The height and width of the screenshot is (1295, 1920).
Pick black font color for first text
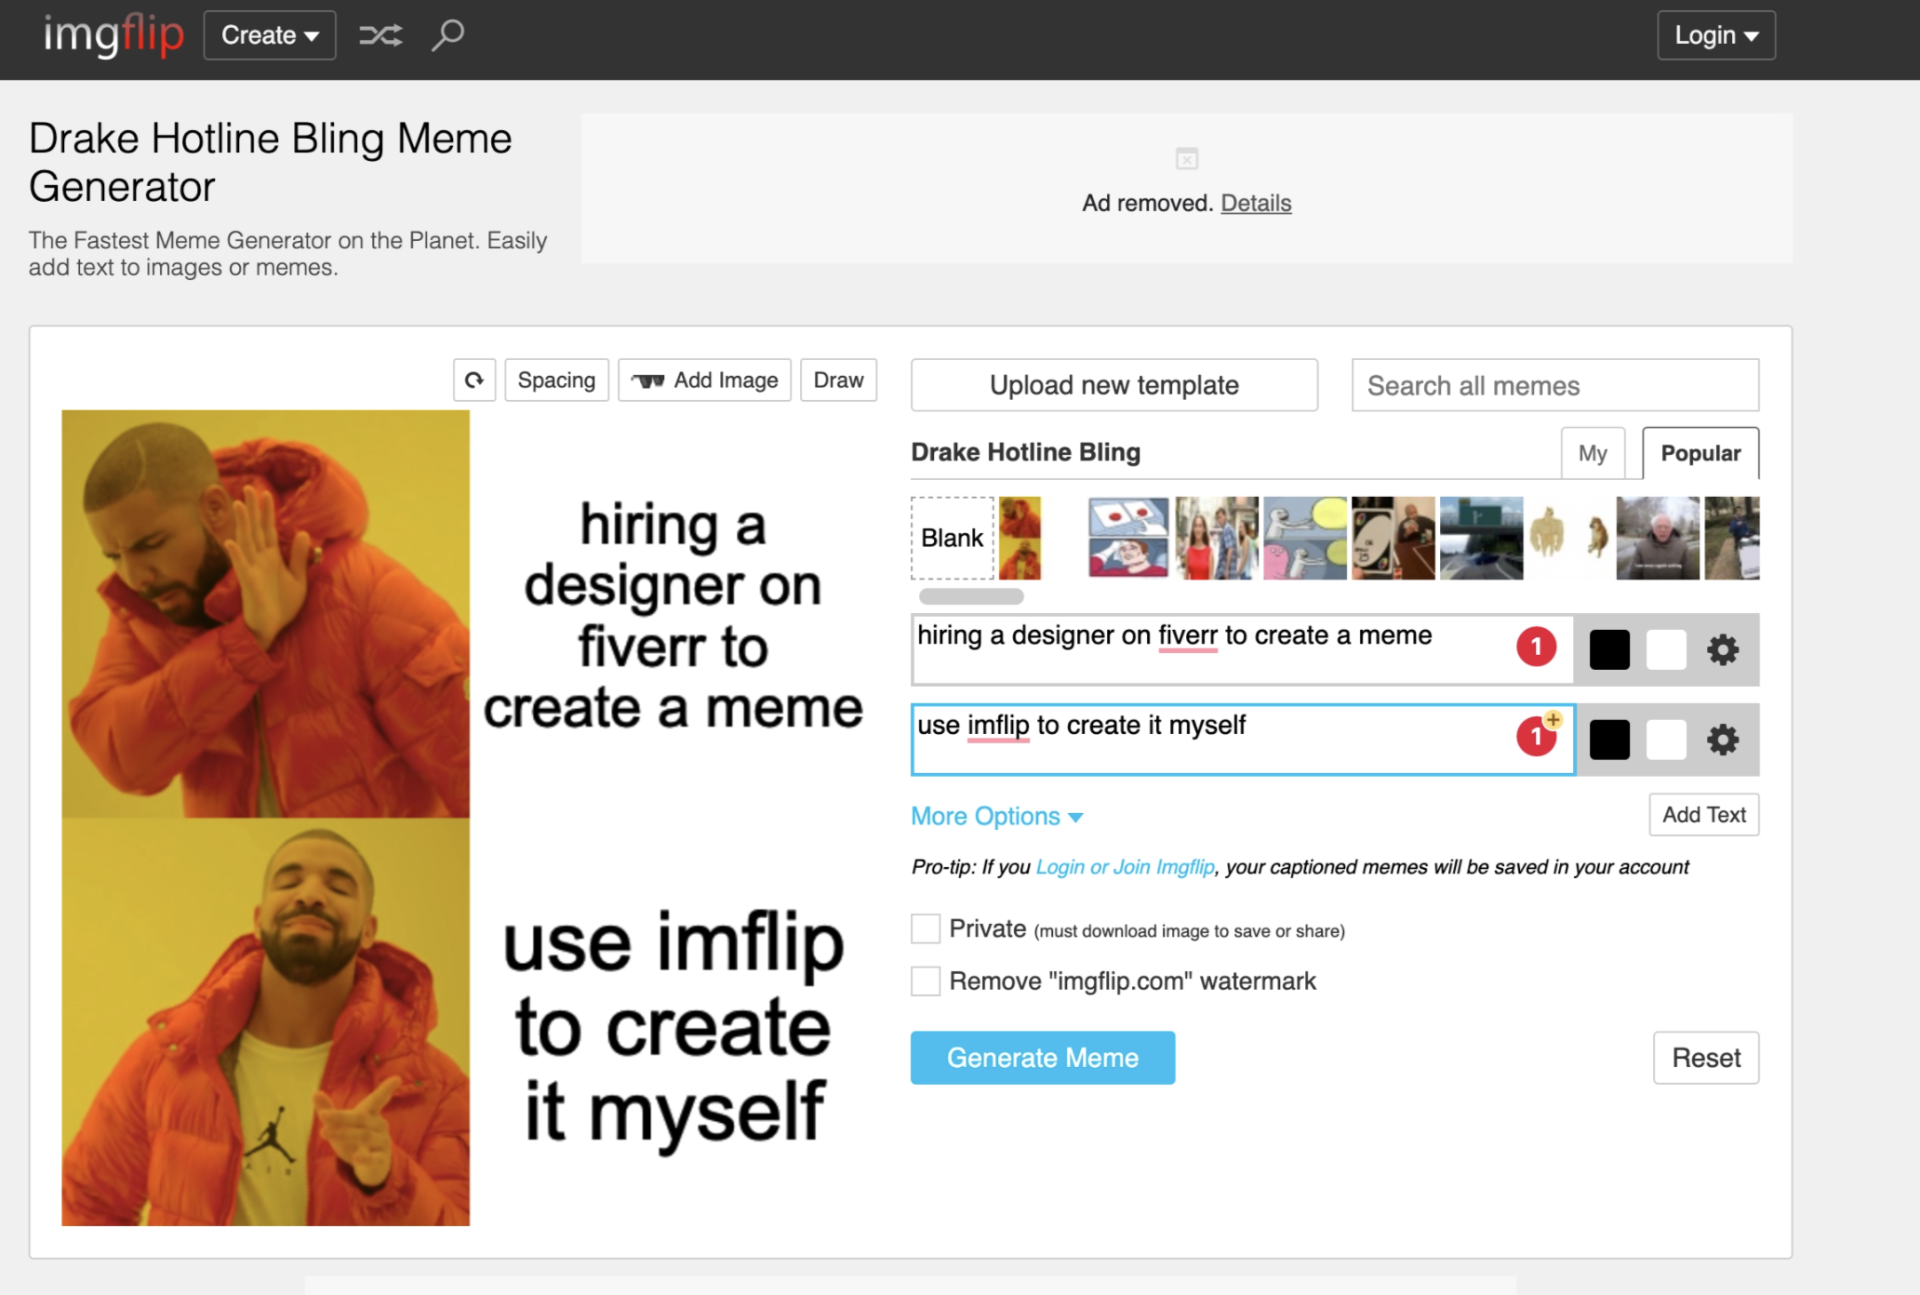(1609, 650)
